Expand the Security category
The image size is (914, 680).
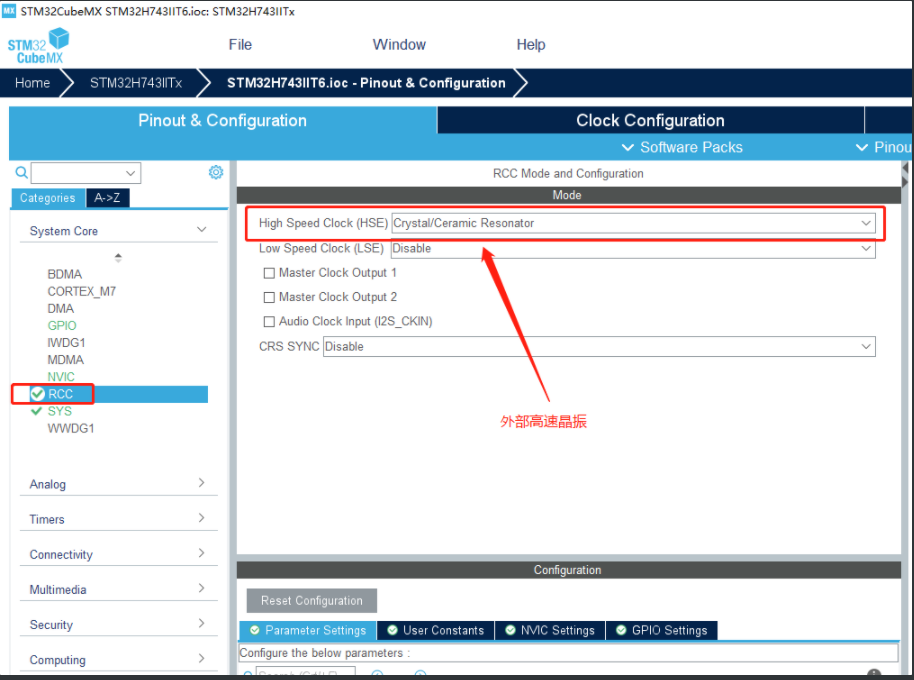[119, 624]
